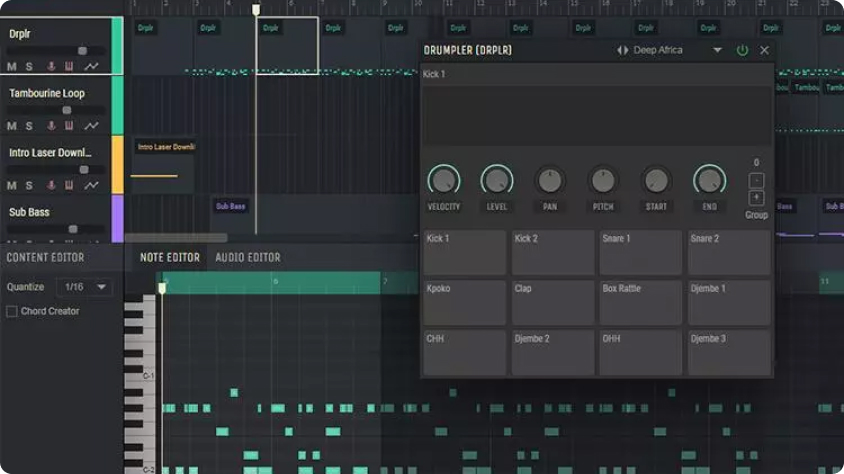Viewport: 844px width, 474px height.
Task: Arm recording on the Drplr track
Action: click(x=51, y=67)
